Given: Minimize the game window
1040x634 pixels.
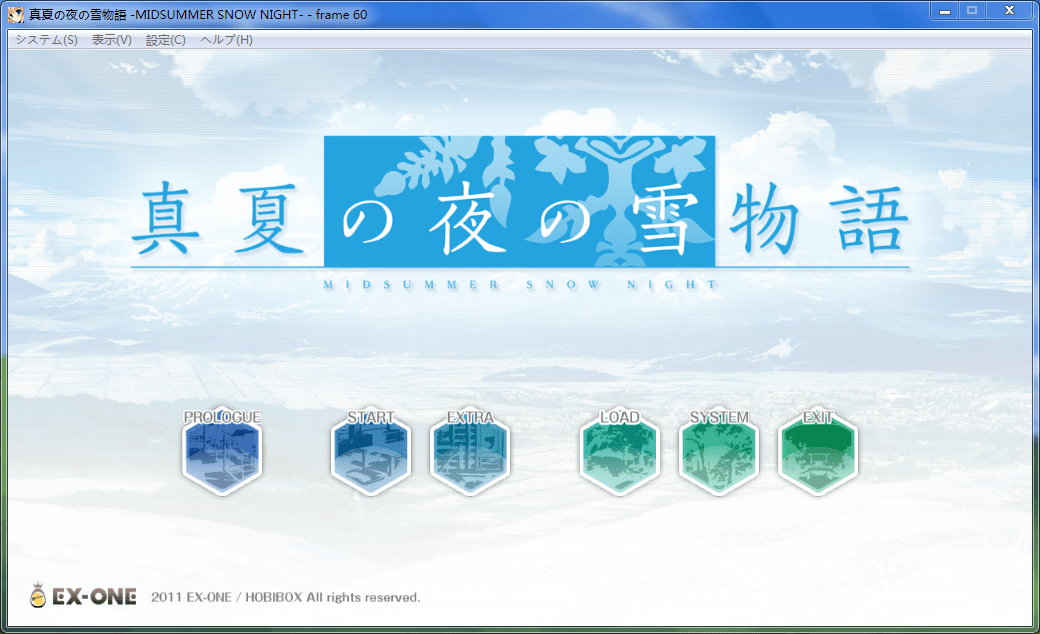Looking at the screenshot, I should pos(944,10).
